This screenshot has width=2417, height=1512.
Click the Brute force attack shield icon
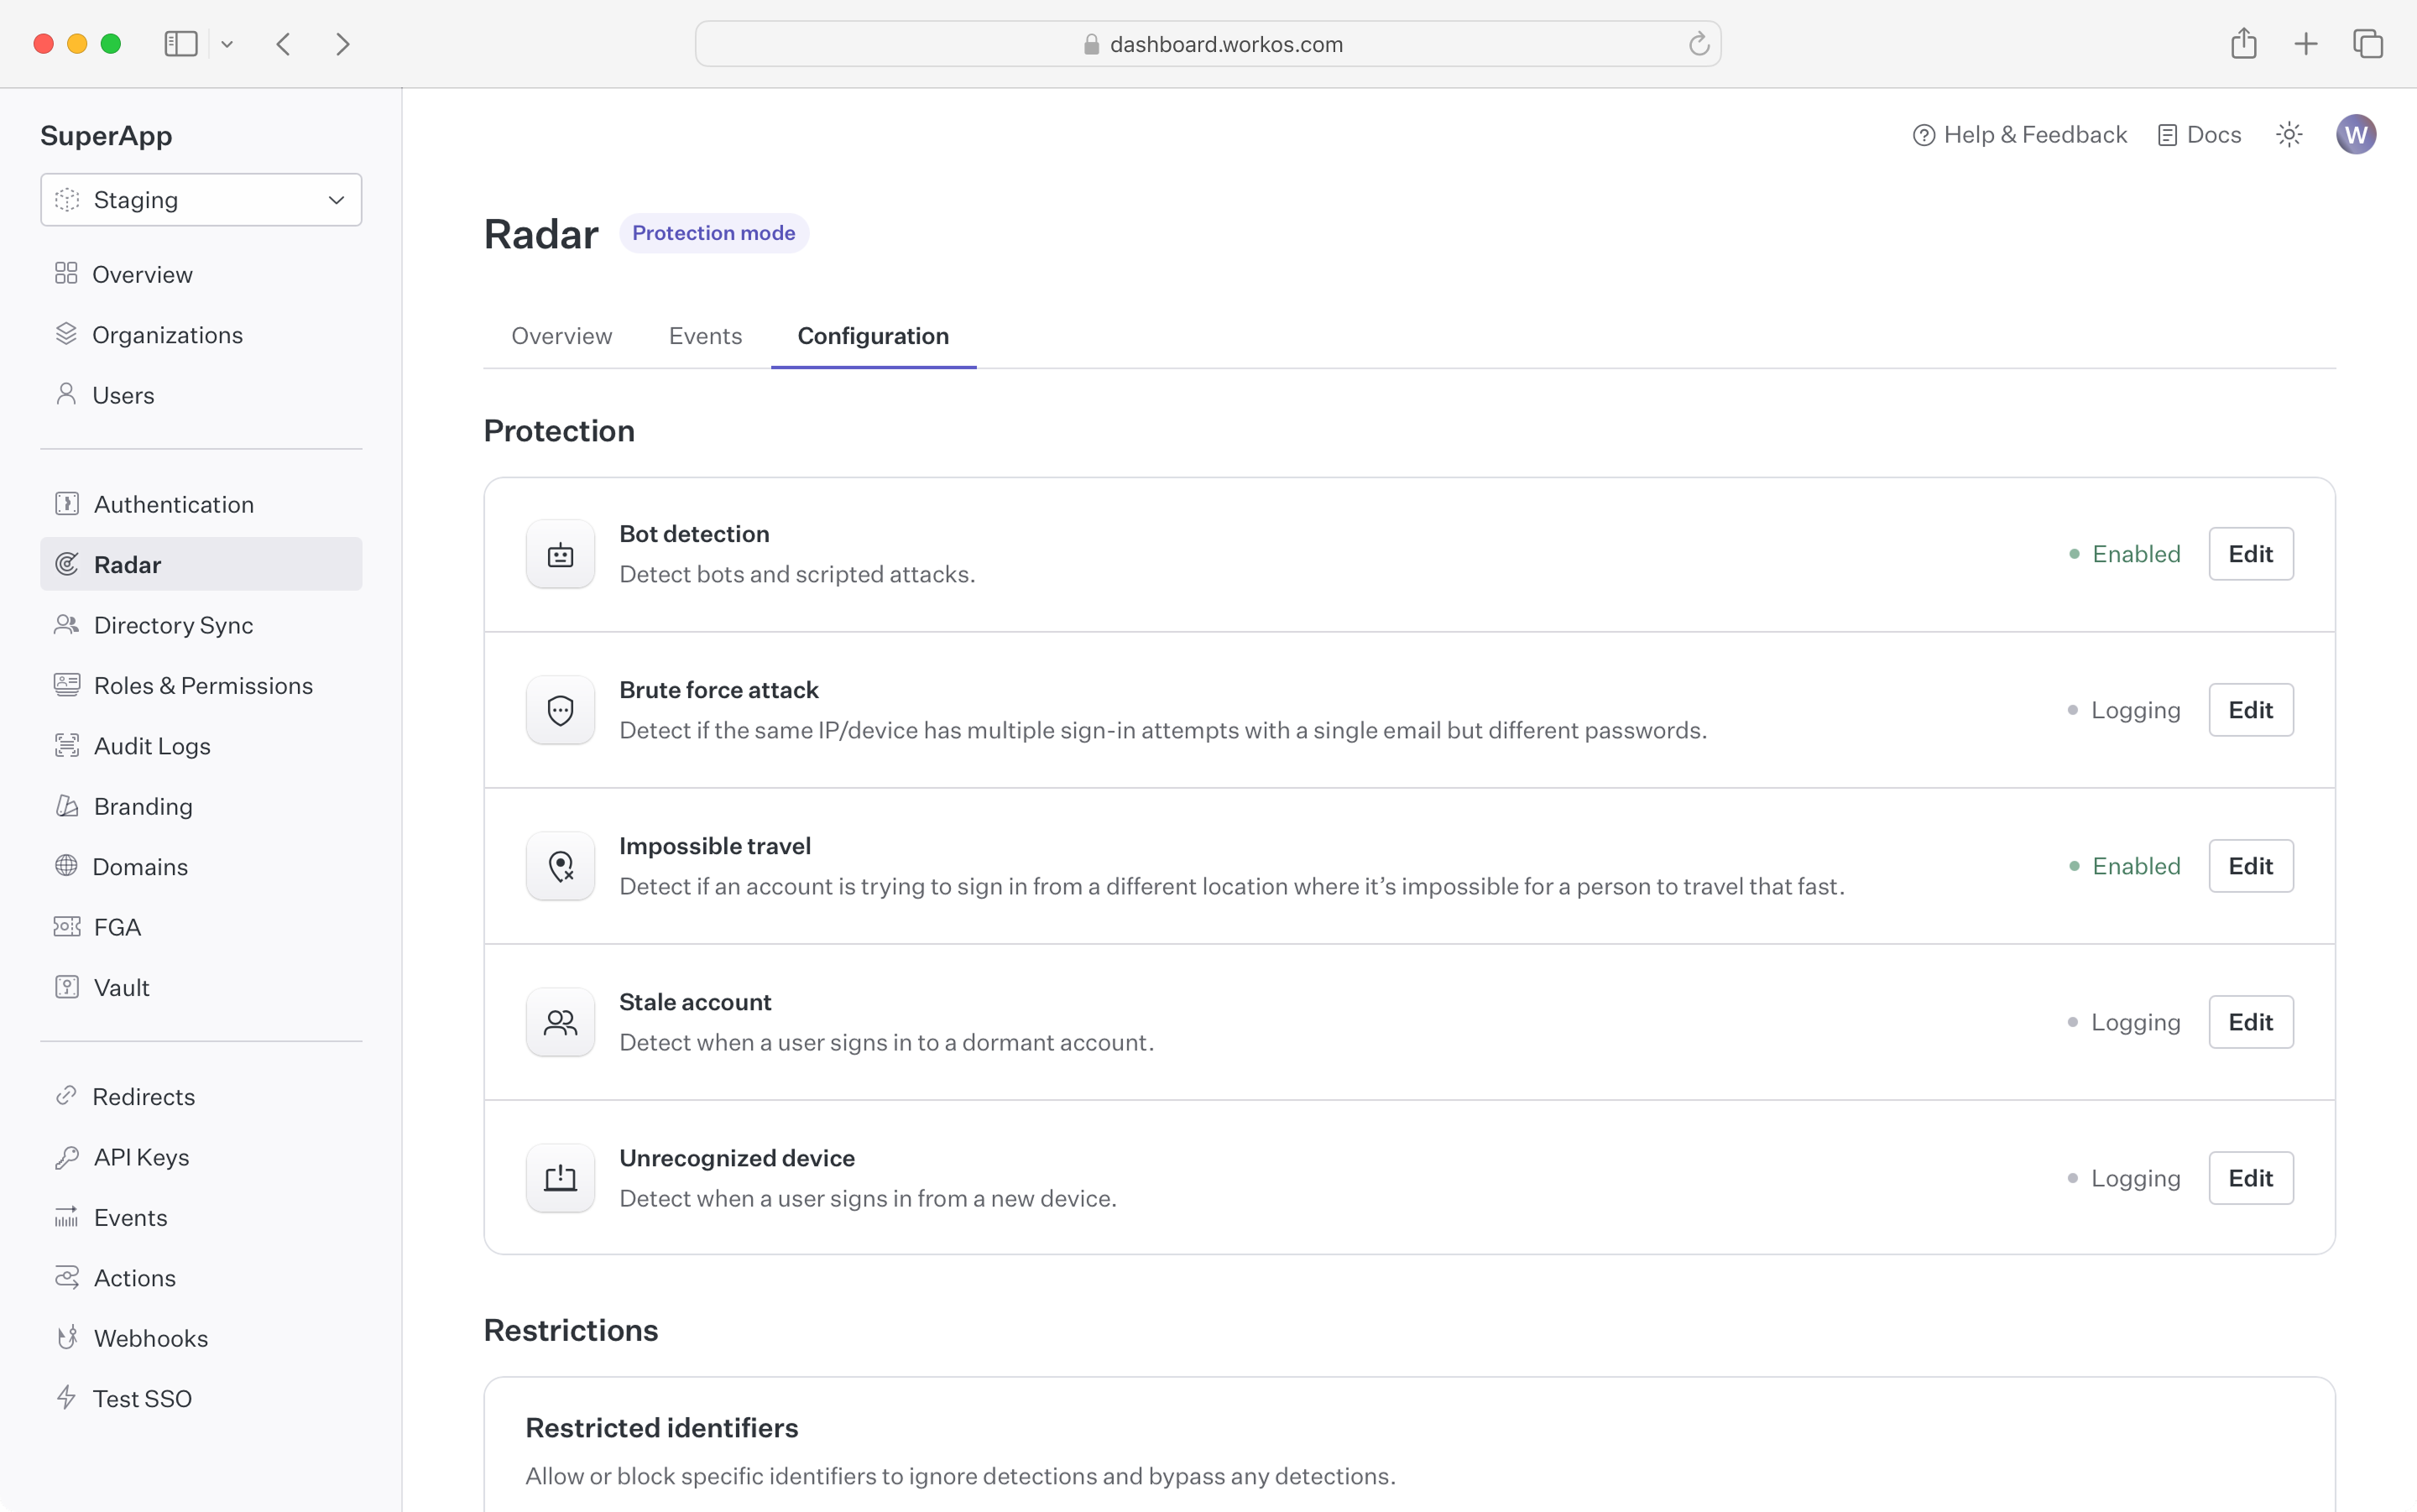tap(560, 711)
